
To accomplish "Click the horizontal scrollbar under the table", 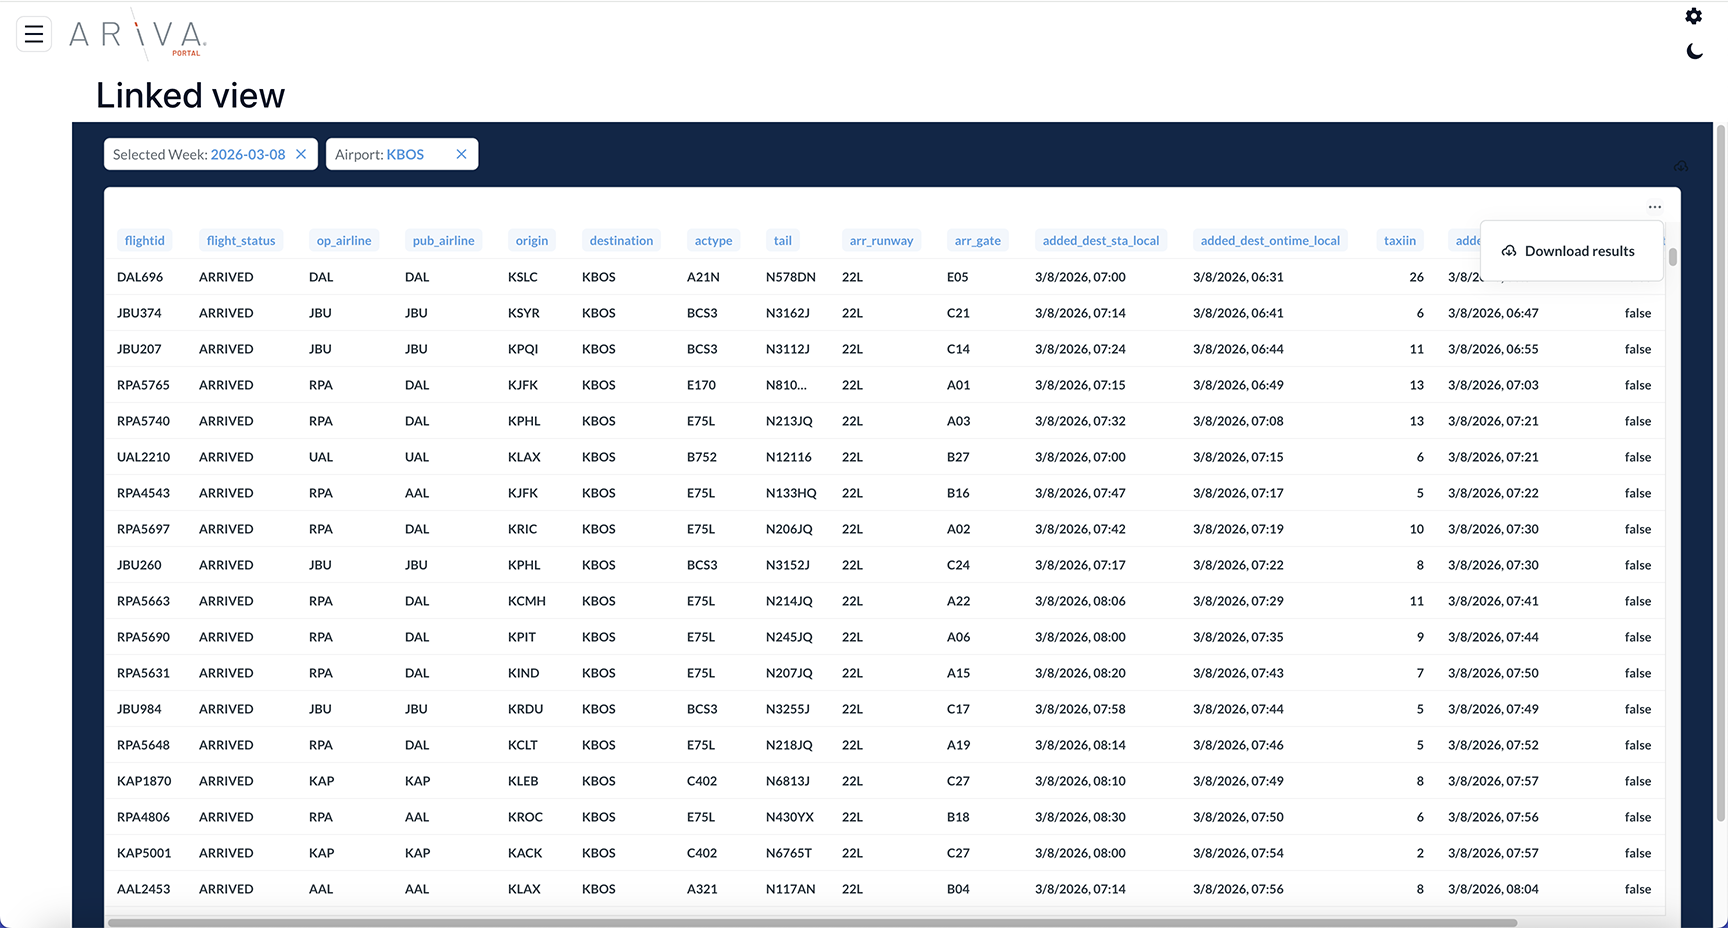I will click(810, 922).
